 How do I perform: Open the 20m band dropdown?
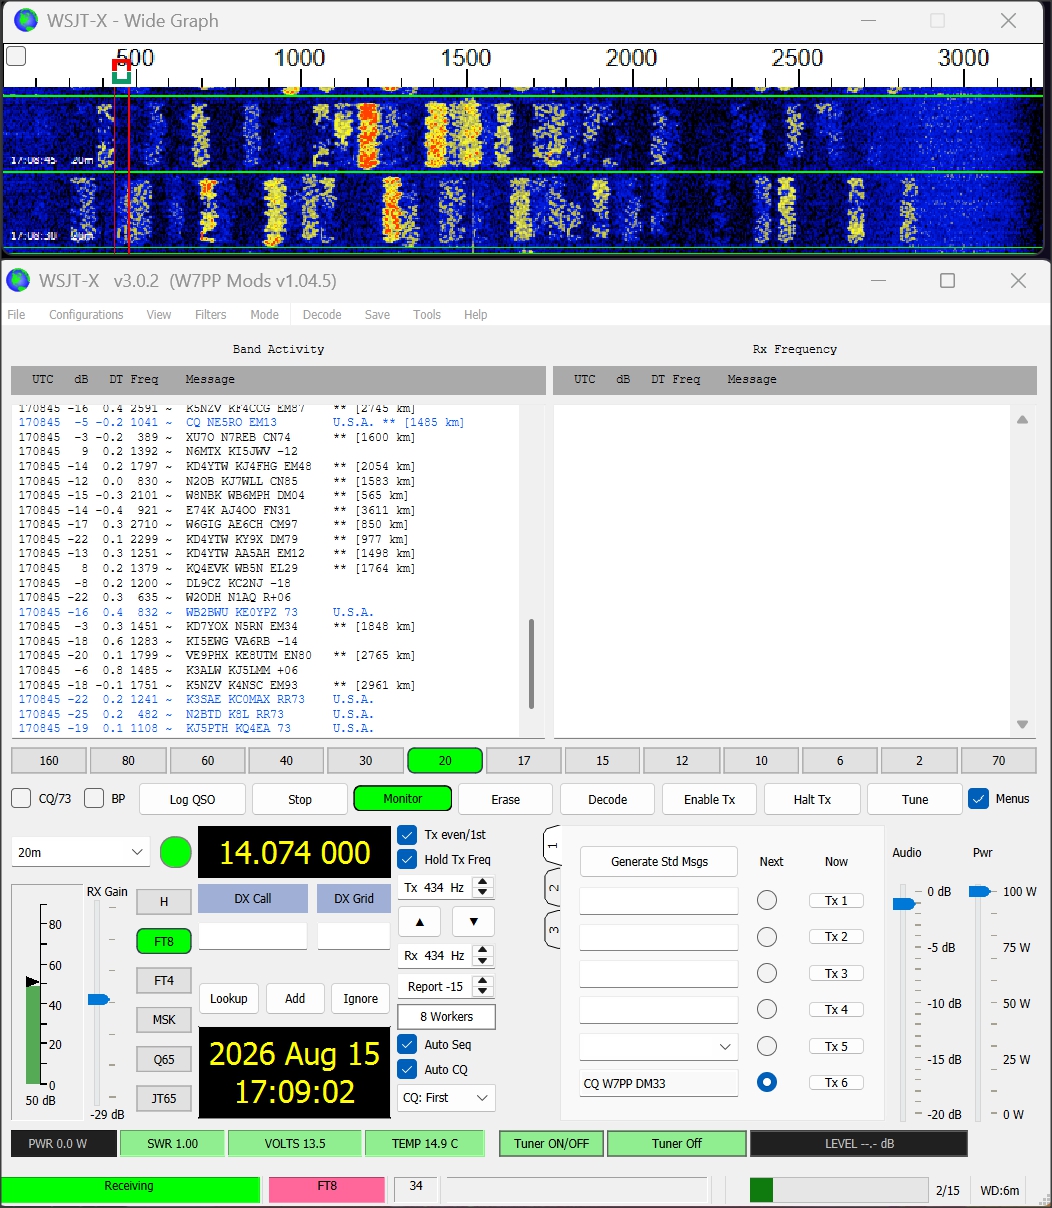tap(80, 853)
